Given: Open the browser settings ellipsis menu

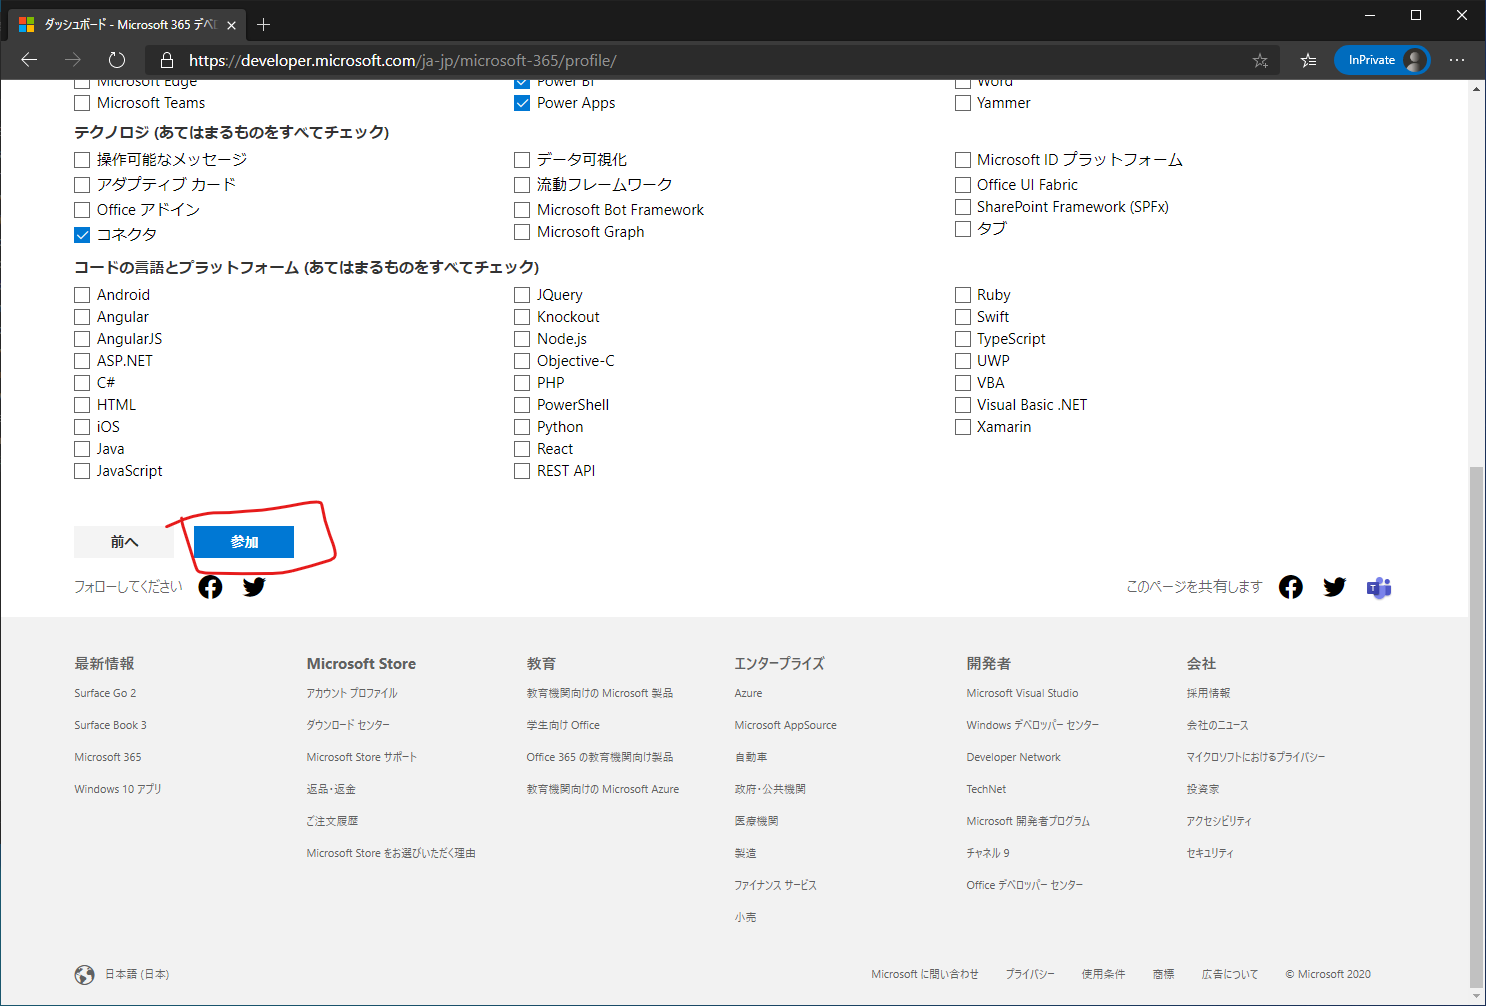Looking at the screenshot, I should pyautogui.click(x=1457, y=60).
